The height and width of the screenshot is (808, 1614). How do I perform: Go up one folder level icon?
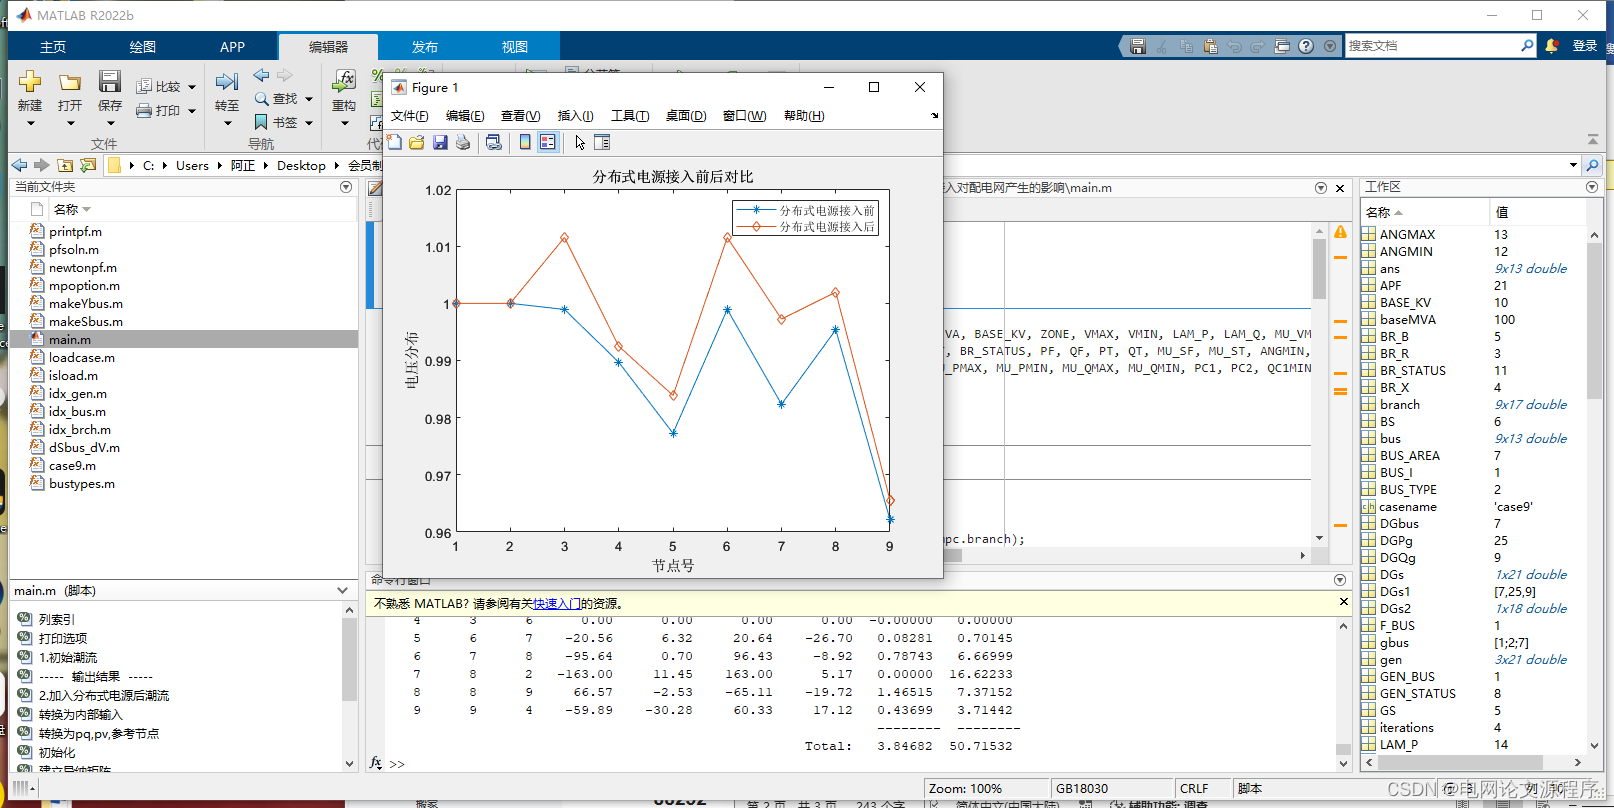pyautogui.click(x=65, y=165)
